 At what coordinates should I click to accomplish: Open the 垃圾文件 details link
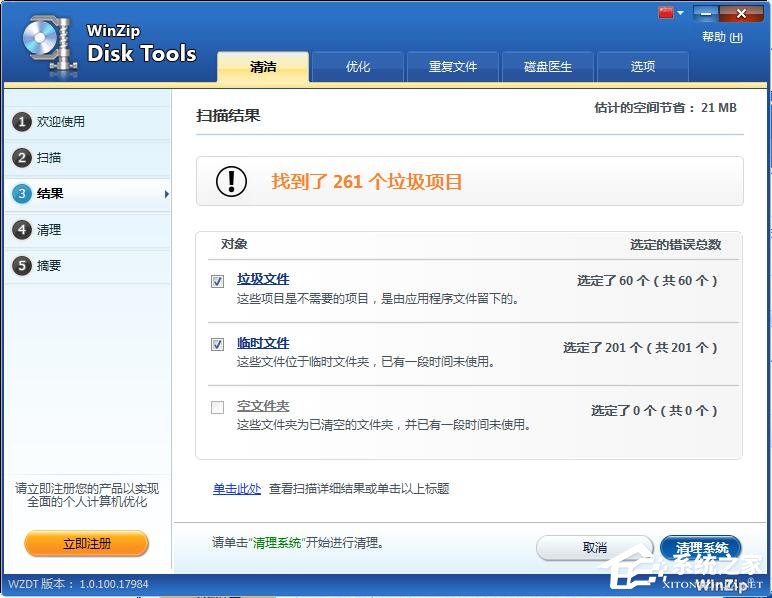coord(263,279)
